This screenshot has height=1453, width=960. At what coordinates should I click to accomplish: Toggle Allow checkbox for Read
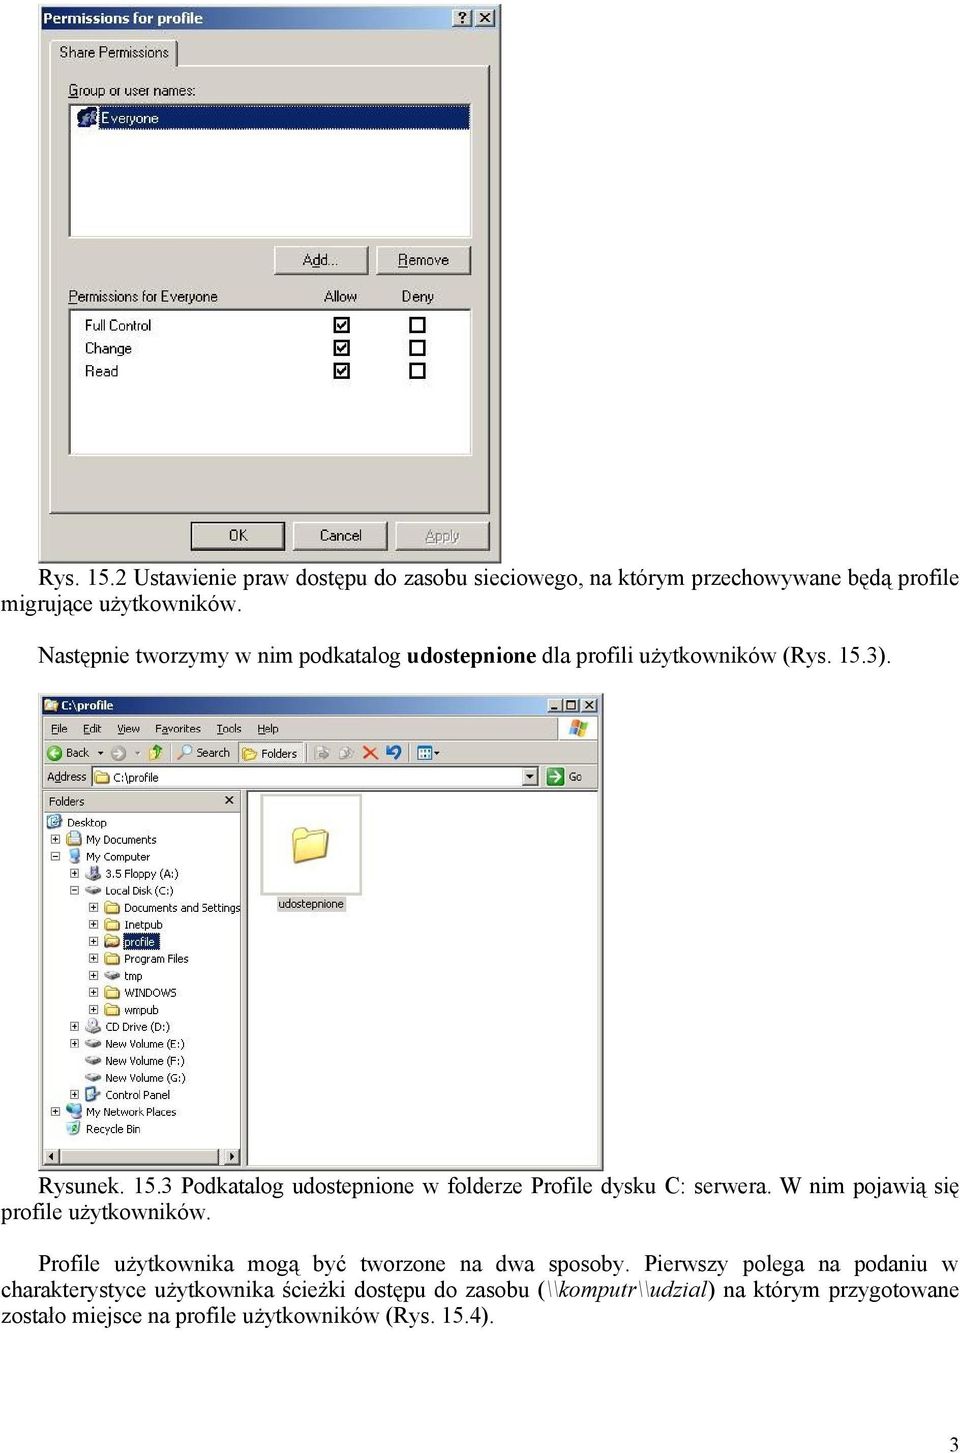(x=342, y=371)
